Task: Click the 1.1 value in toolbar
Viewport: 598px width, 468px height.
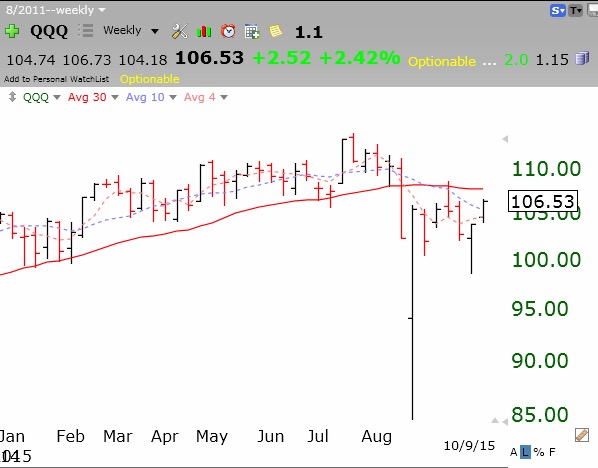Action: (x=309, y=32)
